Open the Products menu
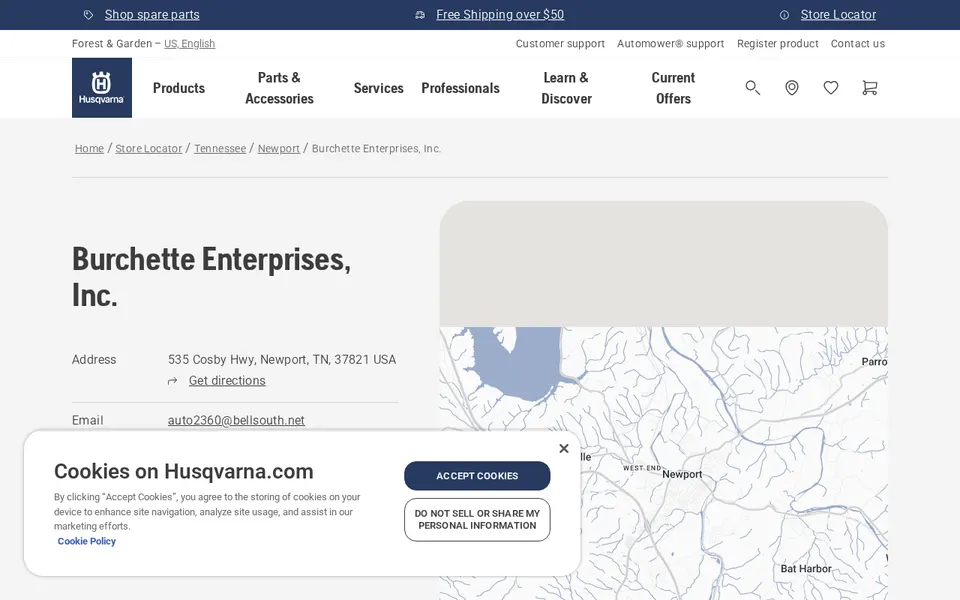The width and height of the screenshot is (960, 600). point(179,88)
